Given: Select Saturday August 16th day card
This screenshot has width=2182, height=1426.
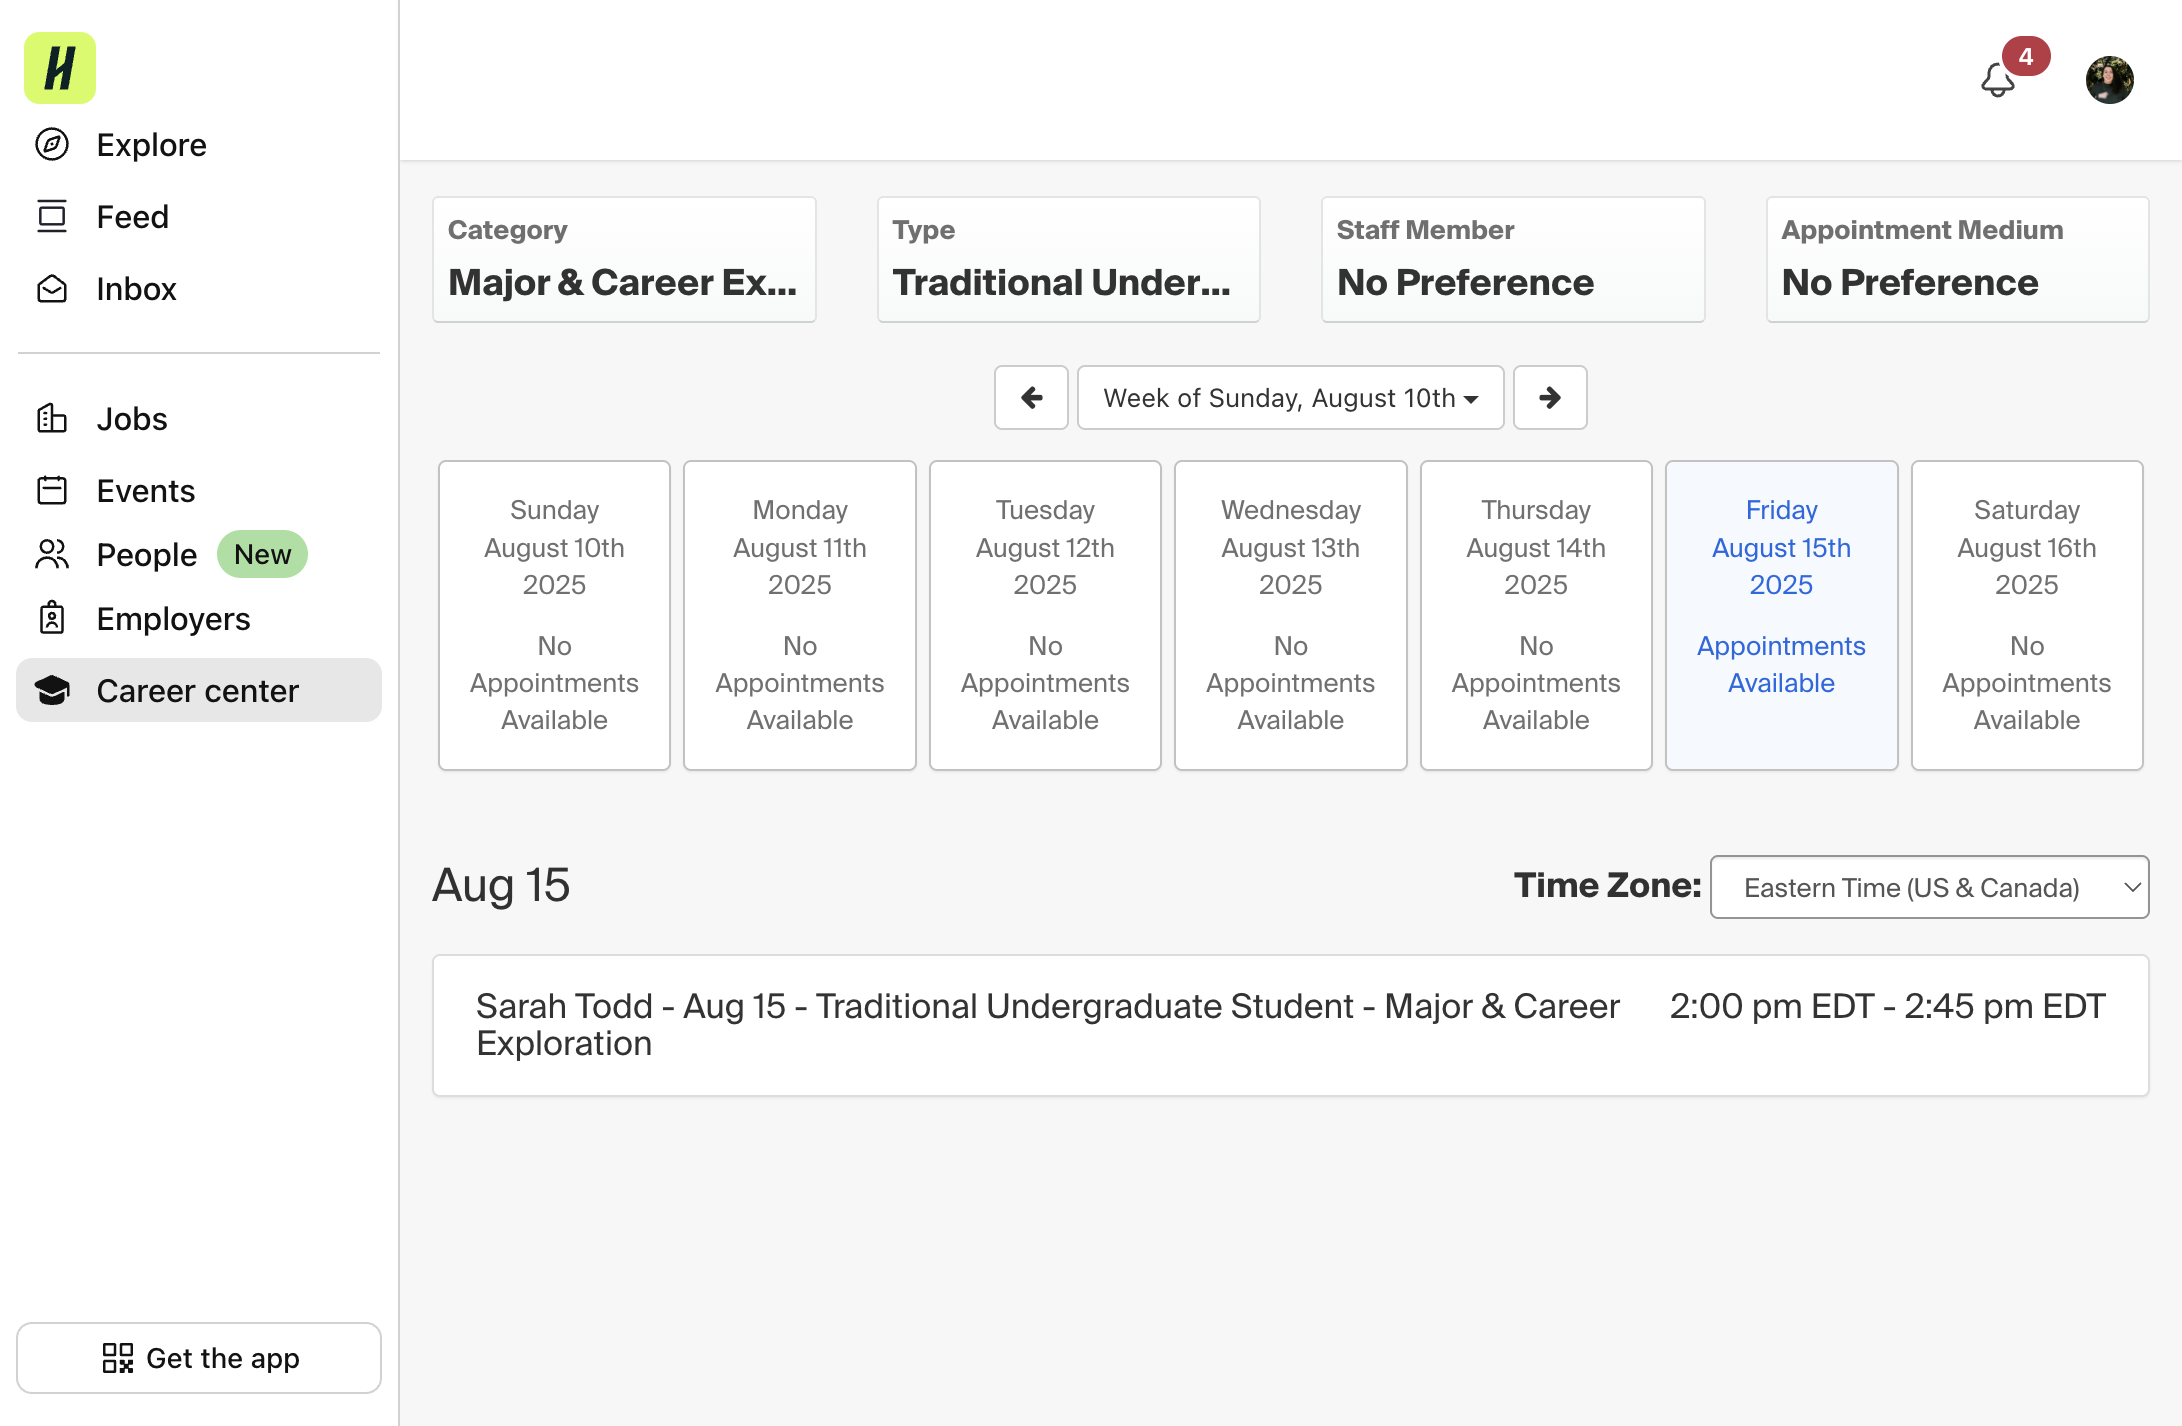Looking at the screenshot, I should (x=2027, y=615).
